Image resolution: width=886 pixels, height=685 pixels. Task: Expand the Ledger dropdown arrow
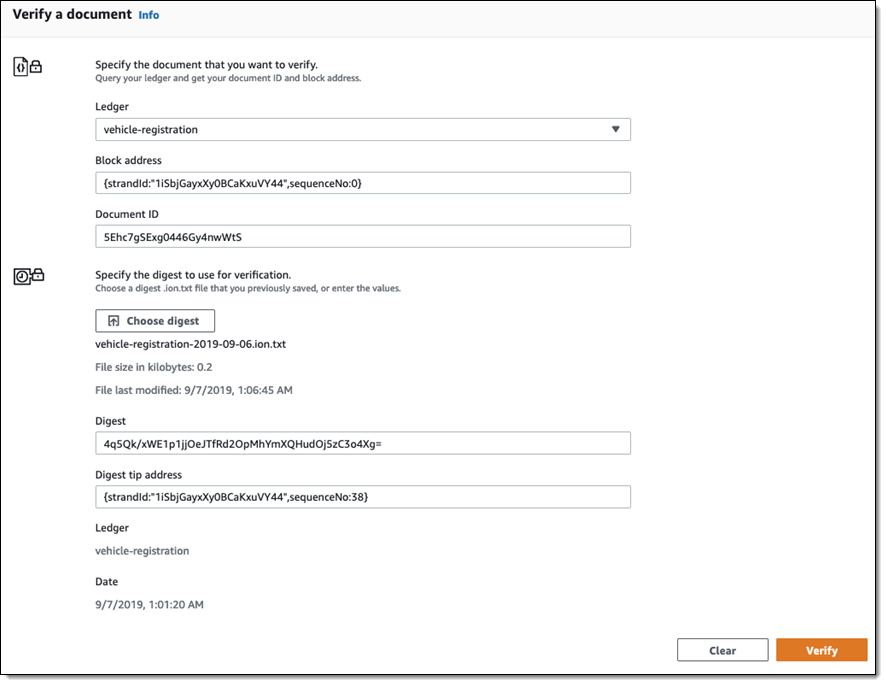[x=616, y=129]
